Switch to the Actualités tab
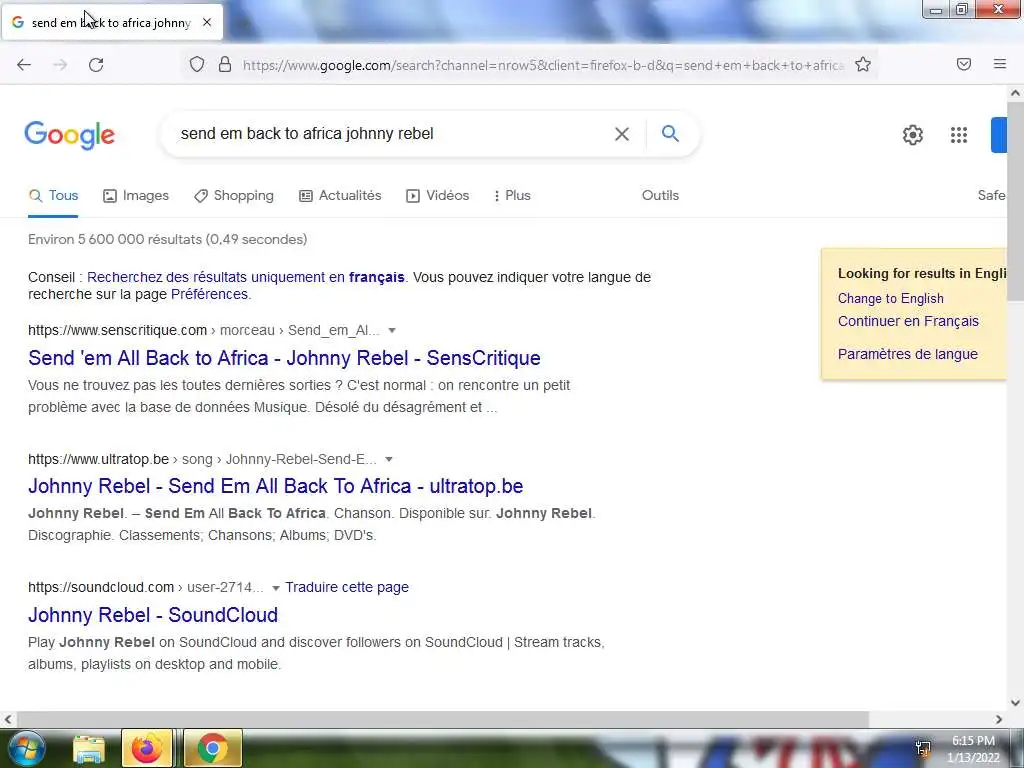 click(340, 195)
